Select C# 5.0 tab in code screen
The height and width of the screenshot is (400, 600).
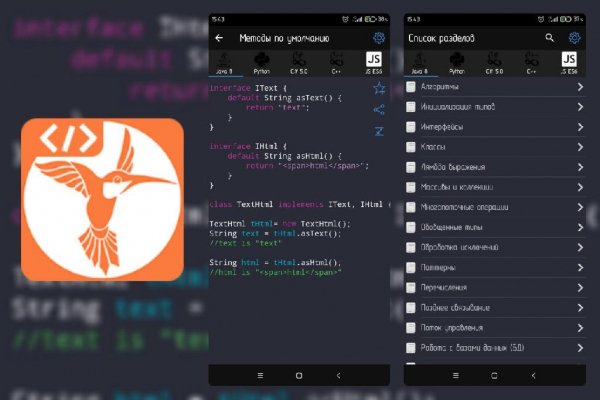click(299, 64)
